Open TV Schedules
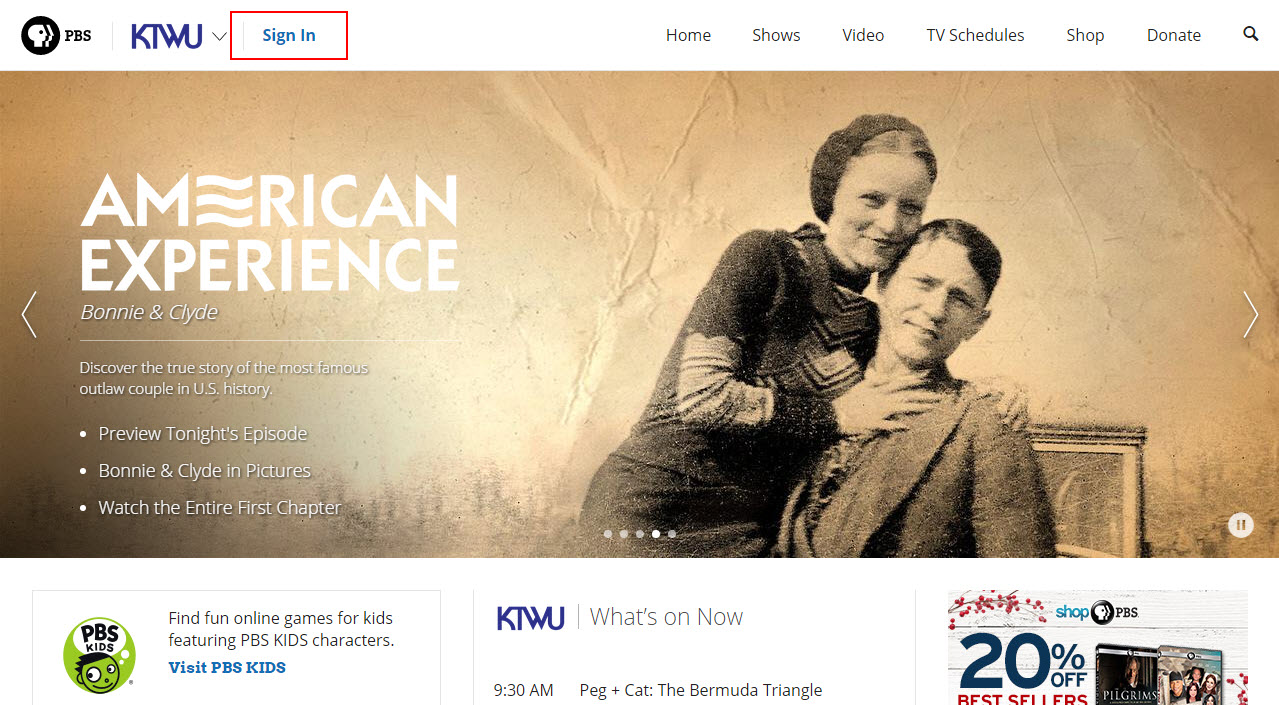Screen dimensions: 1279x705 [x=975, y=35]
